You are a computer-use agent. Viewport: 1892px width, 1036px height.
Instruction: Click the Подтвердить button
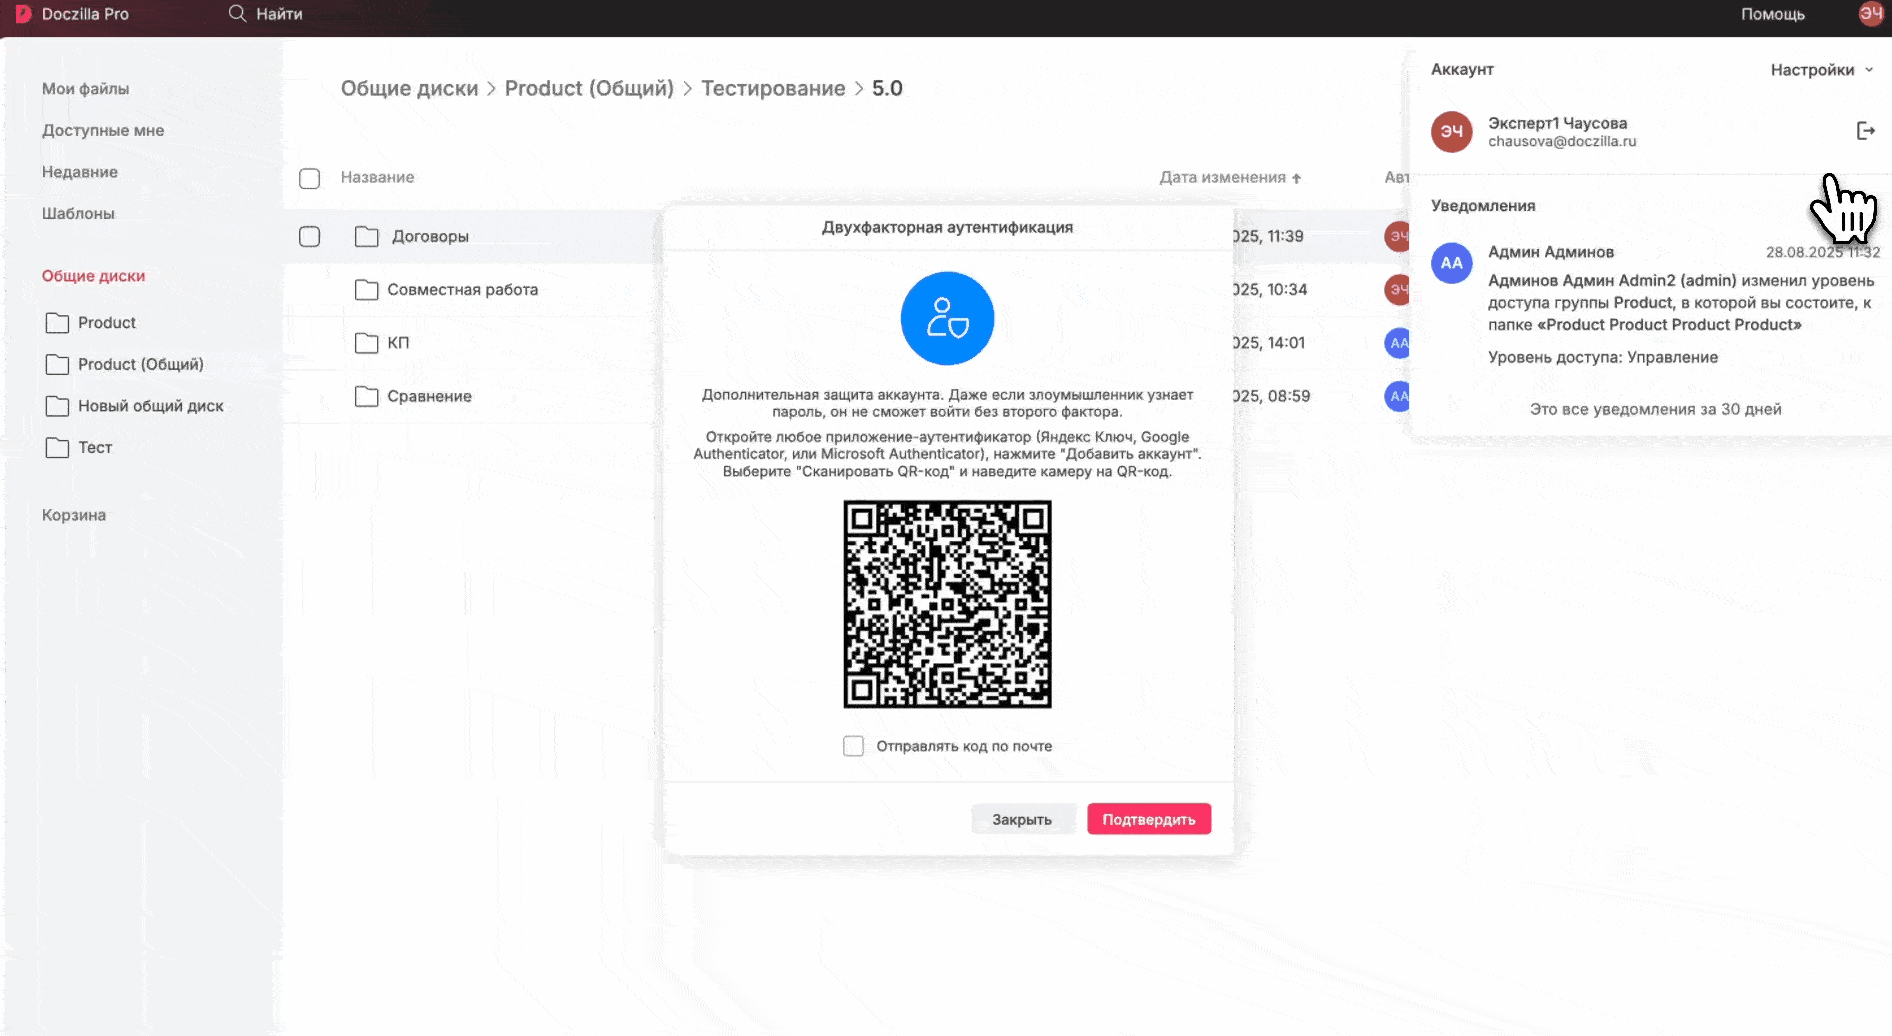(1149, 819)
